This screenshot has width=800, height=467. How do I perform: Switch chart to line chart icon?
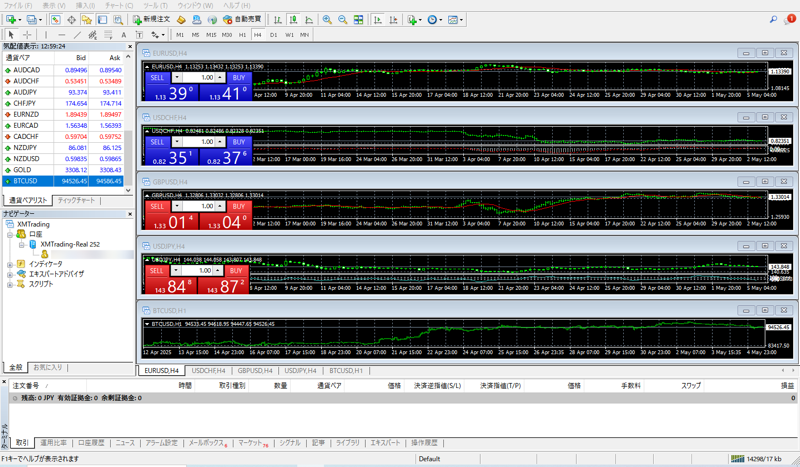coord(309,19)
